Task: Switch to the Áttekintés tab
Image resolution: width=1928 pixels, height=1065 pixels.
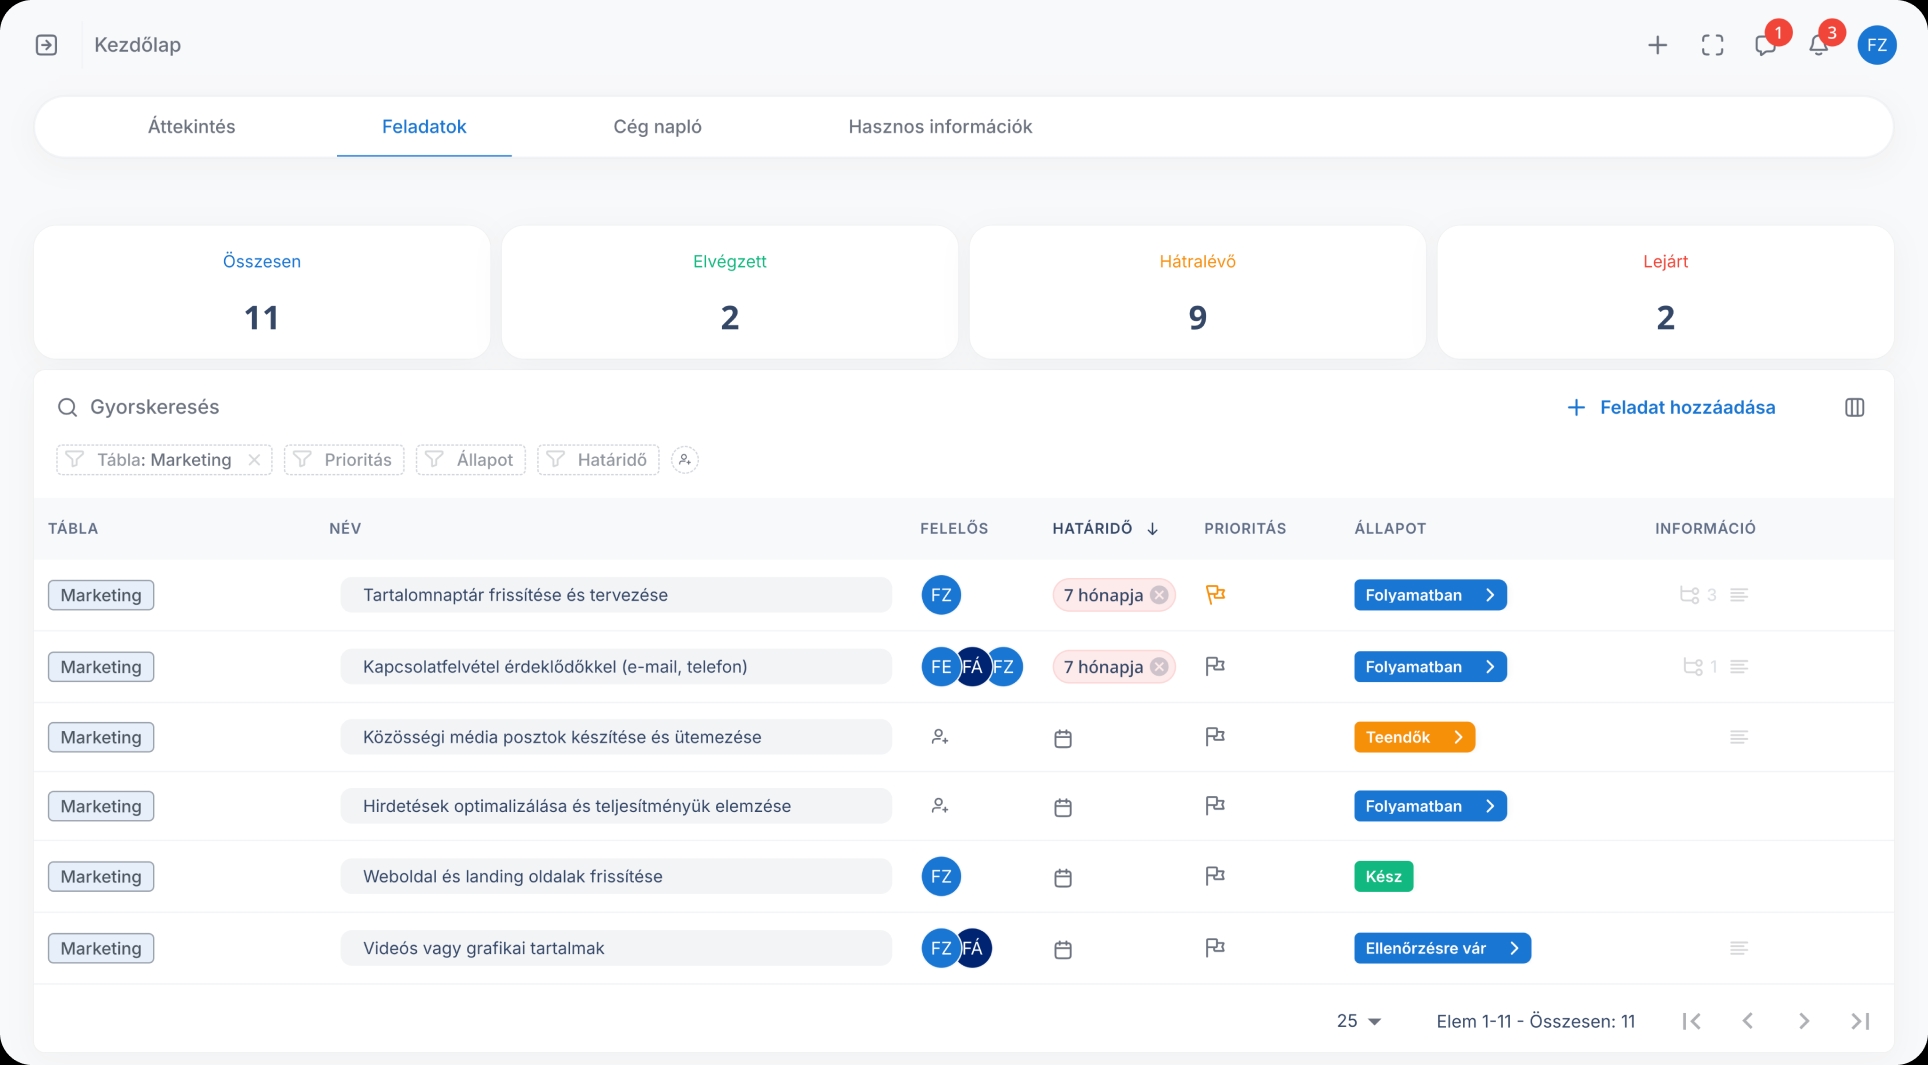Action: click(191, 126)
